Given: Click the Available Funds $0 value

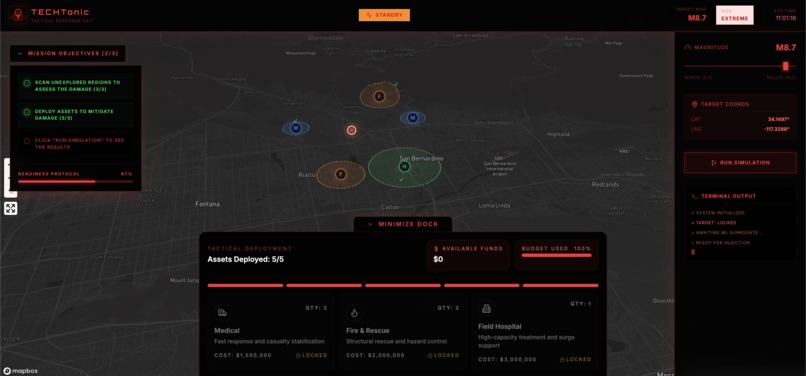Looking at the screenshot, I should pyautogui.click(x=438, y=259).
